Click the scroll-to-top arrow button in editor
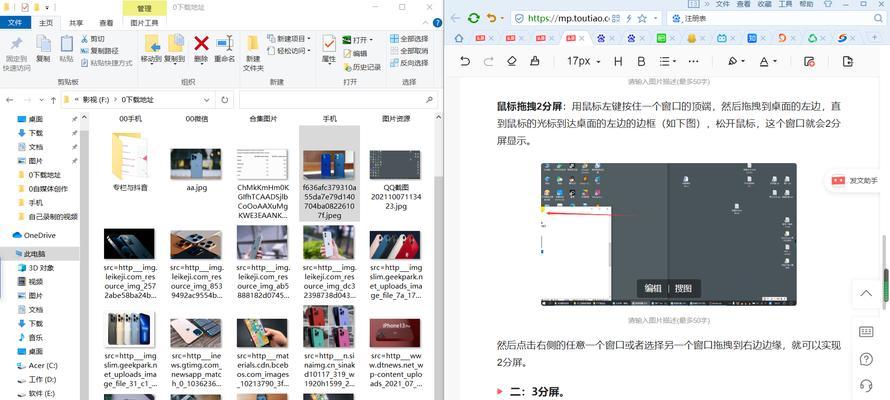 point(866,294)
